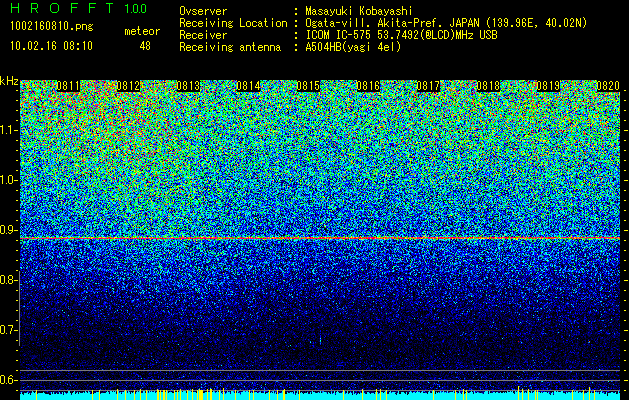Click the Receiving antenna label
The width and height of the screenshot is (629, 400).
(x=230, y=47)
